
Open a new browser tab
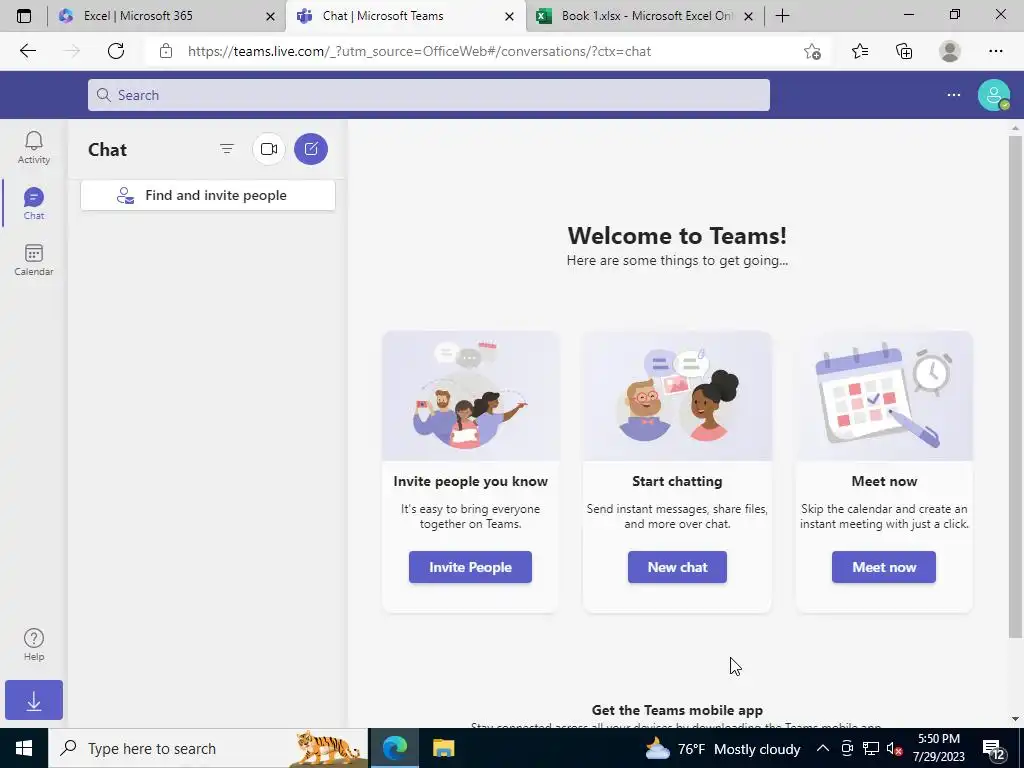point(782,16)
